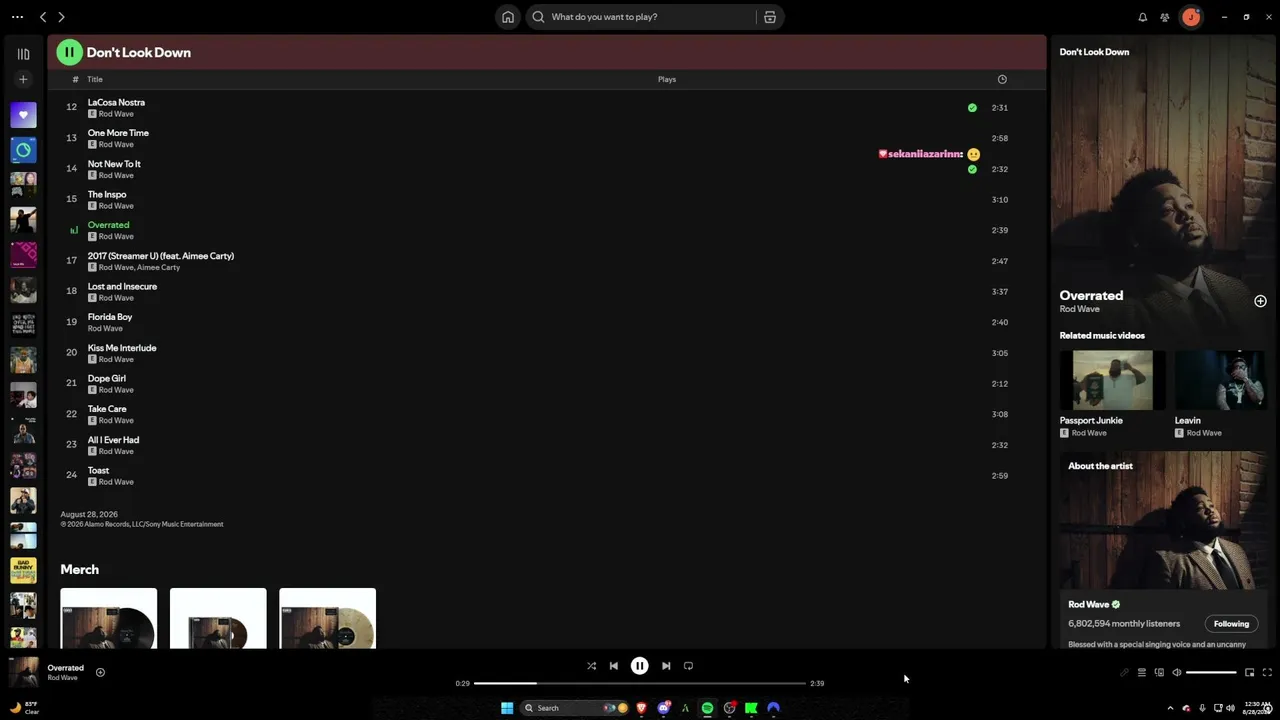Open the lyrics microphone icon
Screen dimensions: 1280x720
pyautogui.click(x=1124, y=672)
